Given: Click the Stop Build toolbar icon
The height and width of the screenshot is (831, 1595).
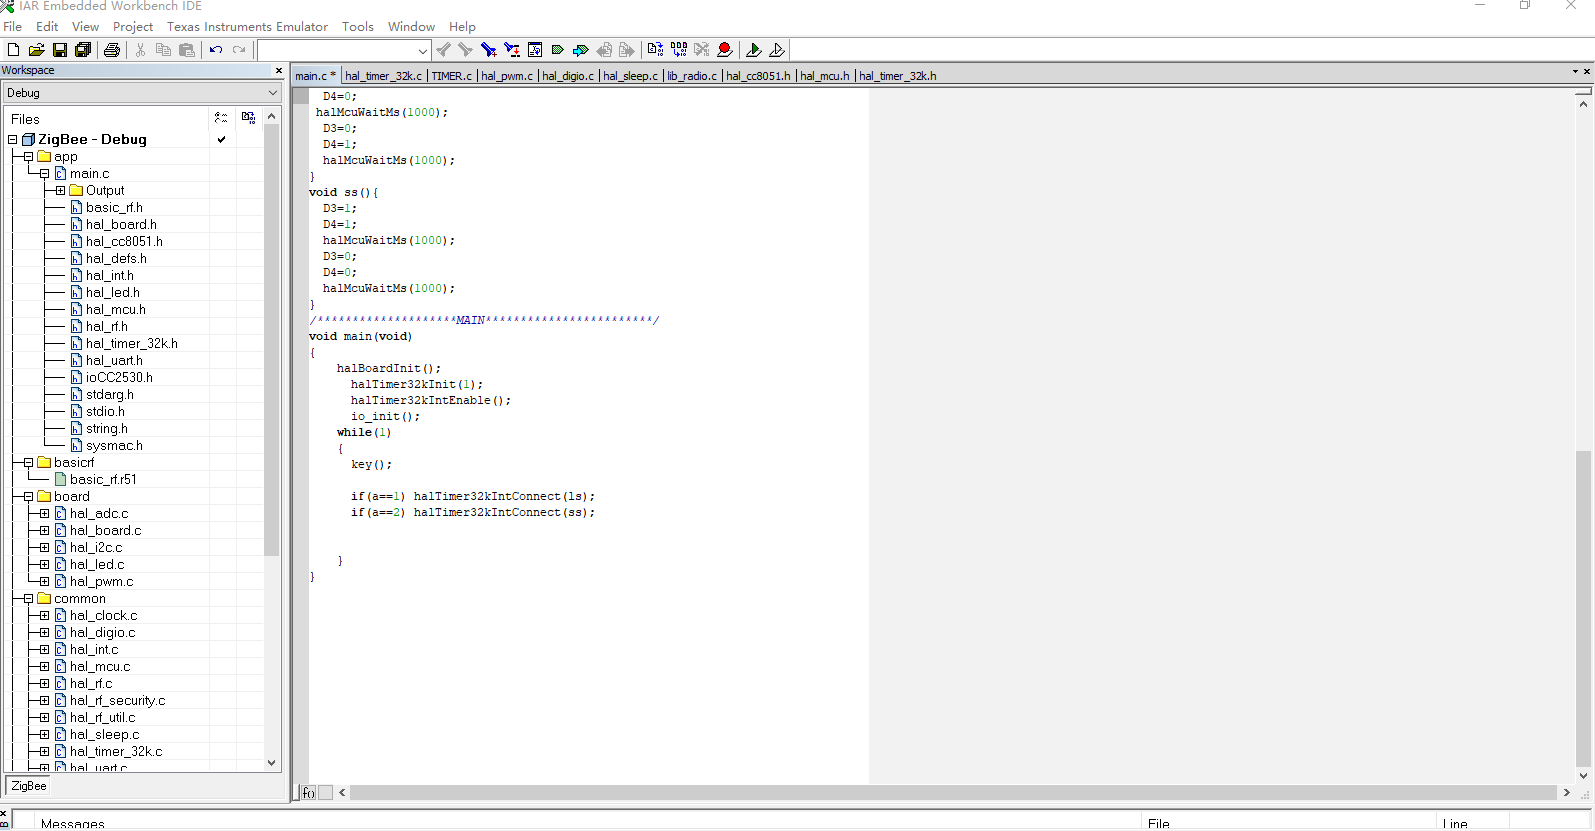Looking at the screenshot, I should point(702,50).
